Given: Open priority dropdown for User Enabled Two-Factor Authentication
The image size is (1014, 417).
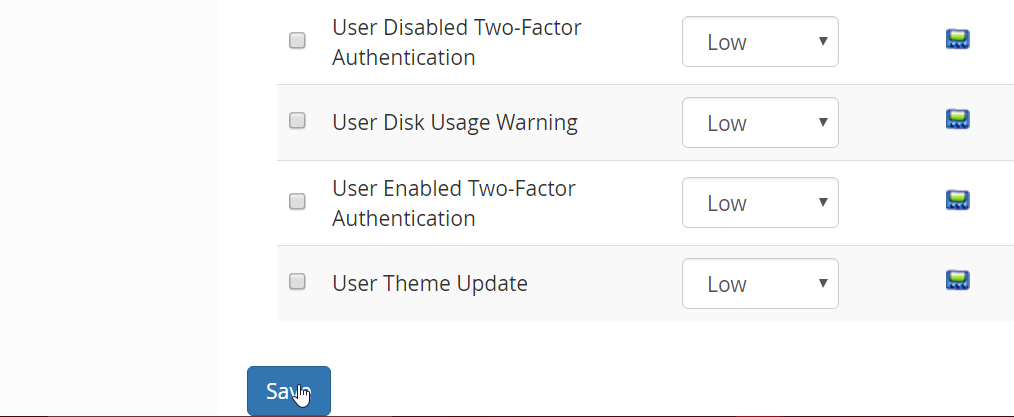Looking at the screenshot, I should [760, 203].
